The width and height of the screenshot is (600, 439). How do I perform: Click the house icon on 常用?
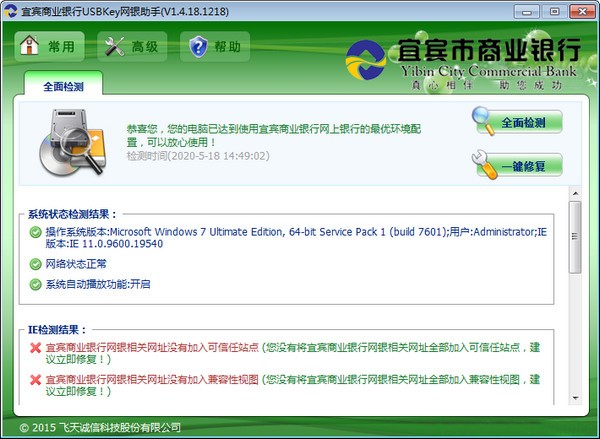(x=29, y=46)
